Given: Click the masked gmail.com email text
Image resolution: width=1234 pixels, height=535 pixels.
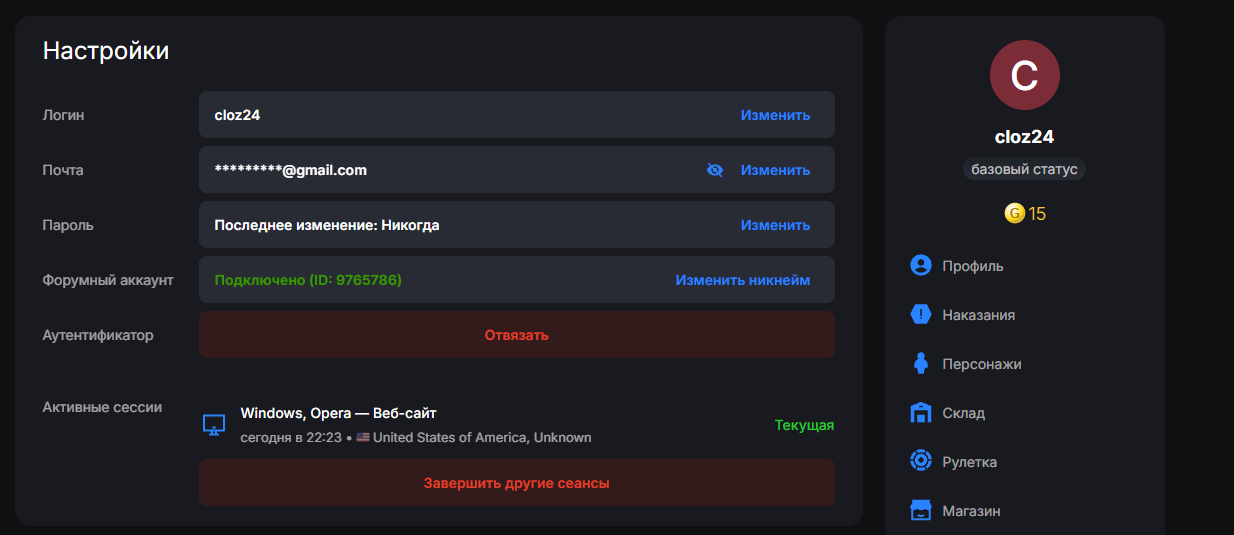Looking at the screenshot, I should (x=290, y=170).
